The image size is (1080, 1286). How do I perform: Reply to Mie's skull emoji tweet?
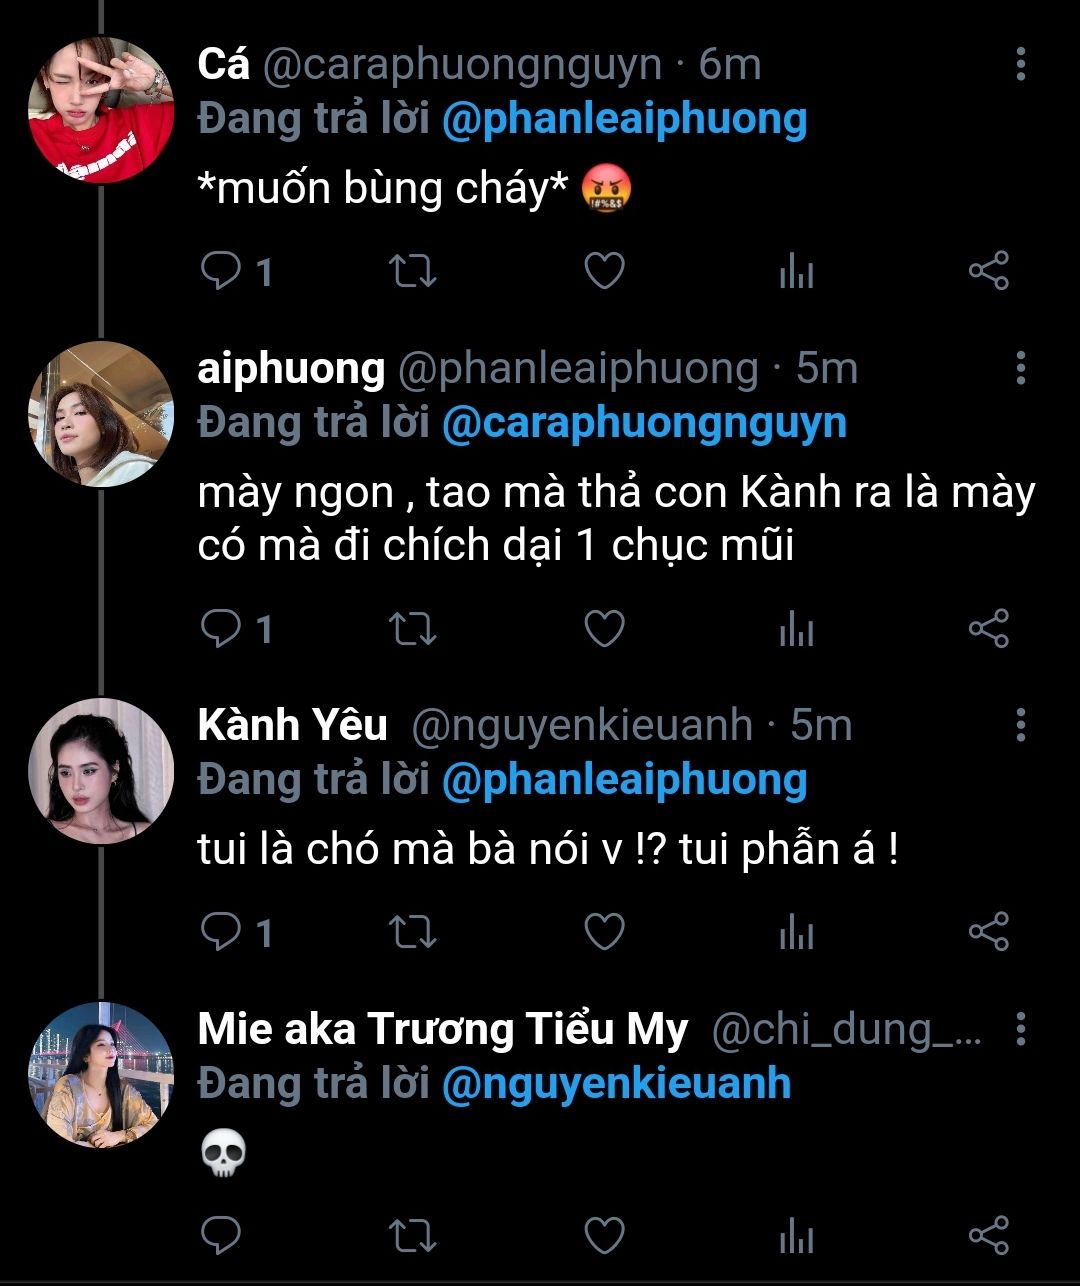[x=219, y=1236]
